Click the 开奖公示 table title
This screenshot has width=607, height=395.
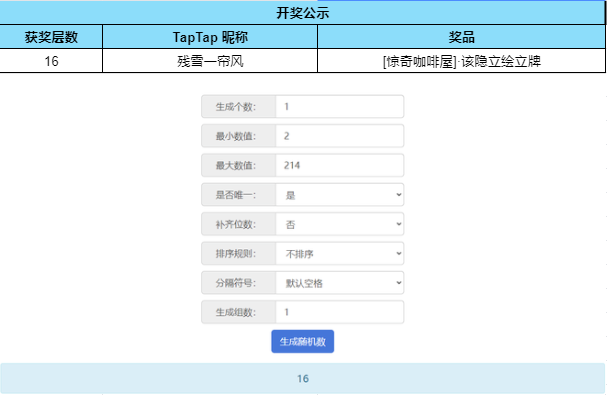pos(302,13)
